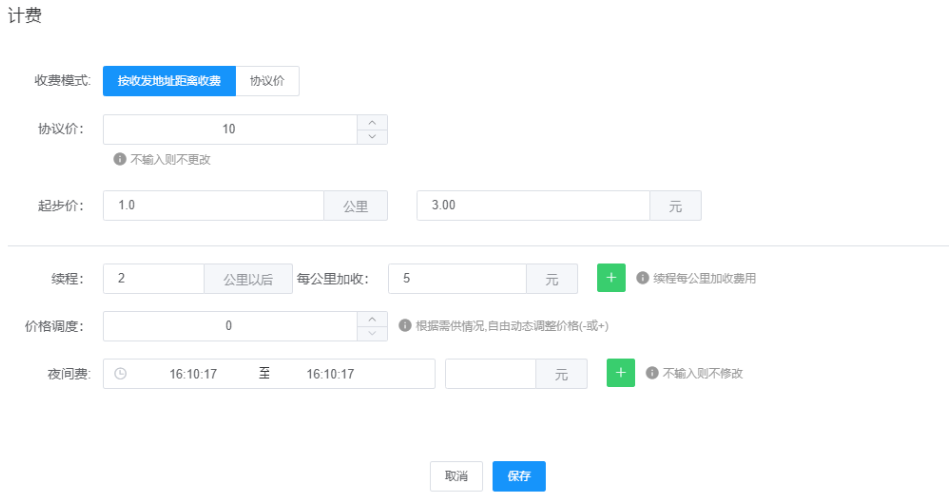Click the 夜间费 end time after 至
This screenshot has width=949, height=496.
[x=330, y=374]
